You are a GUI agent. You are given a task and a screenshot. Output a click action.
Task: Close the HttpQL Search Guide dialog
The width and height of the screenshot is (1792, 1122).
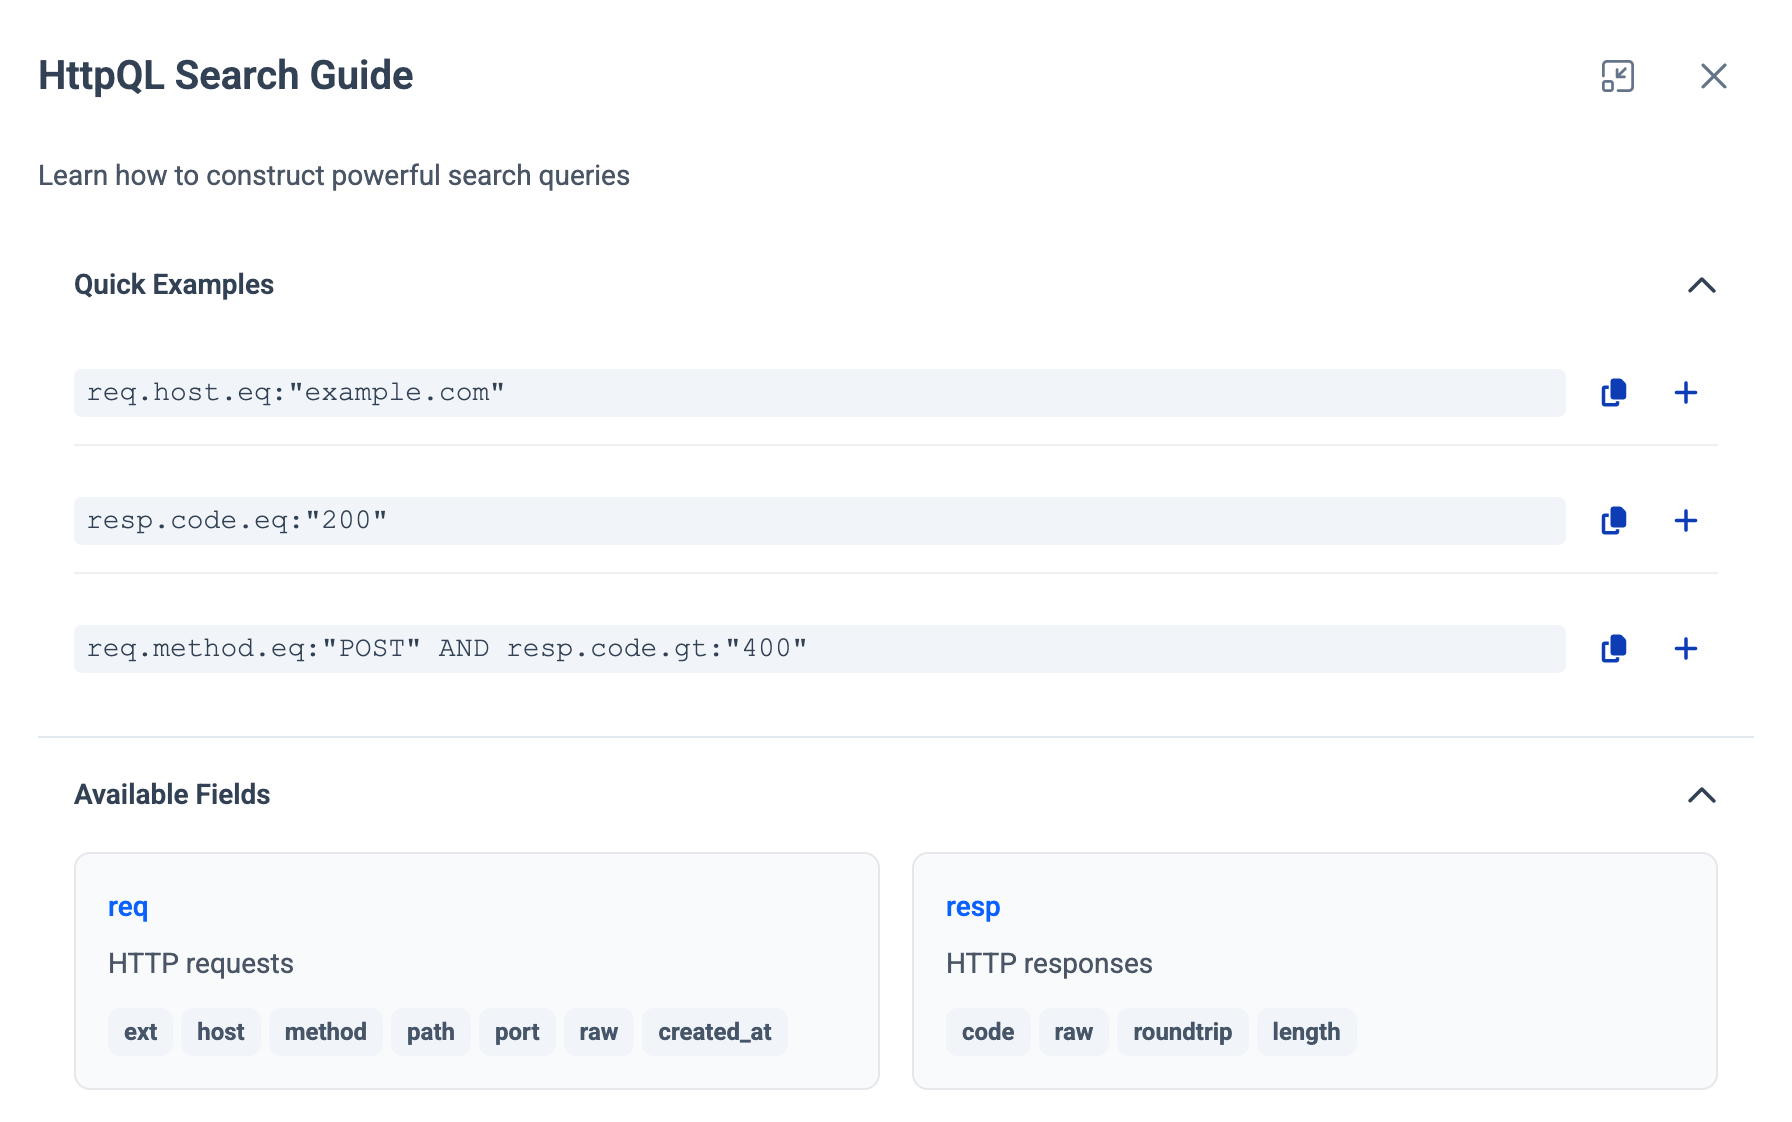tap(1713, 76)
